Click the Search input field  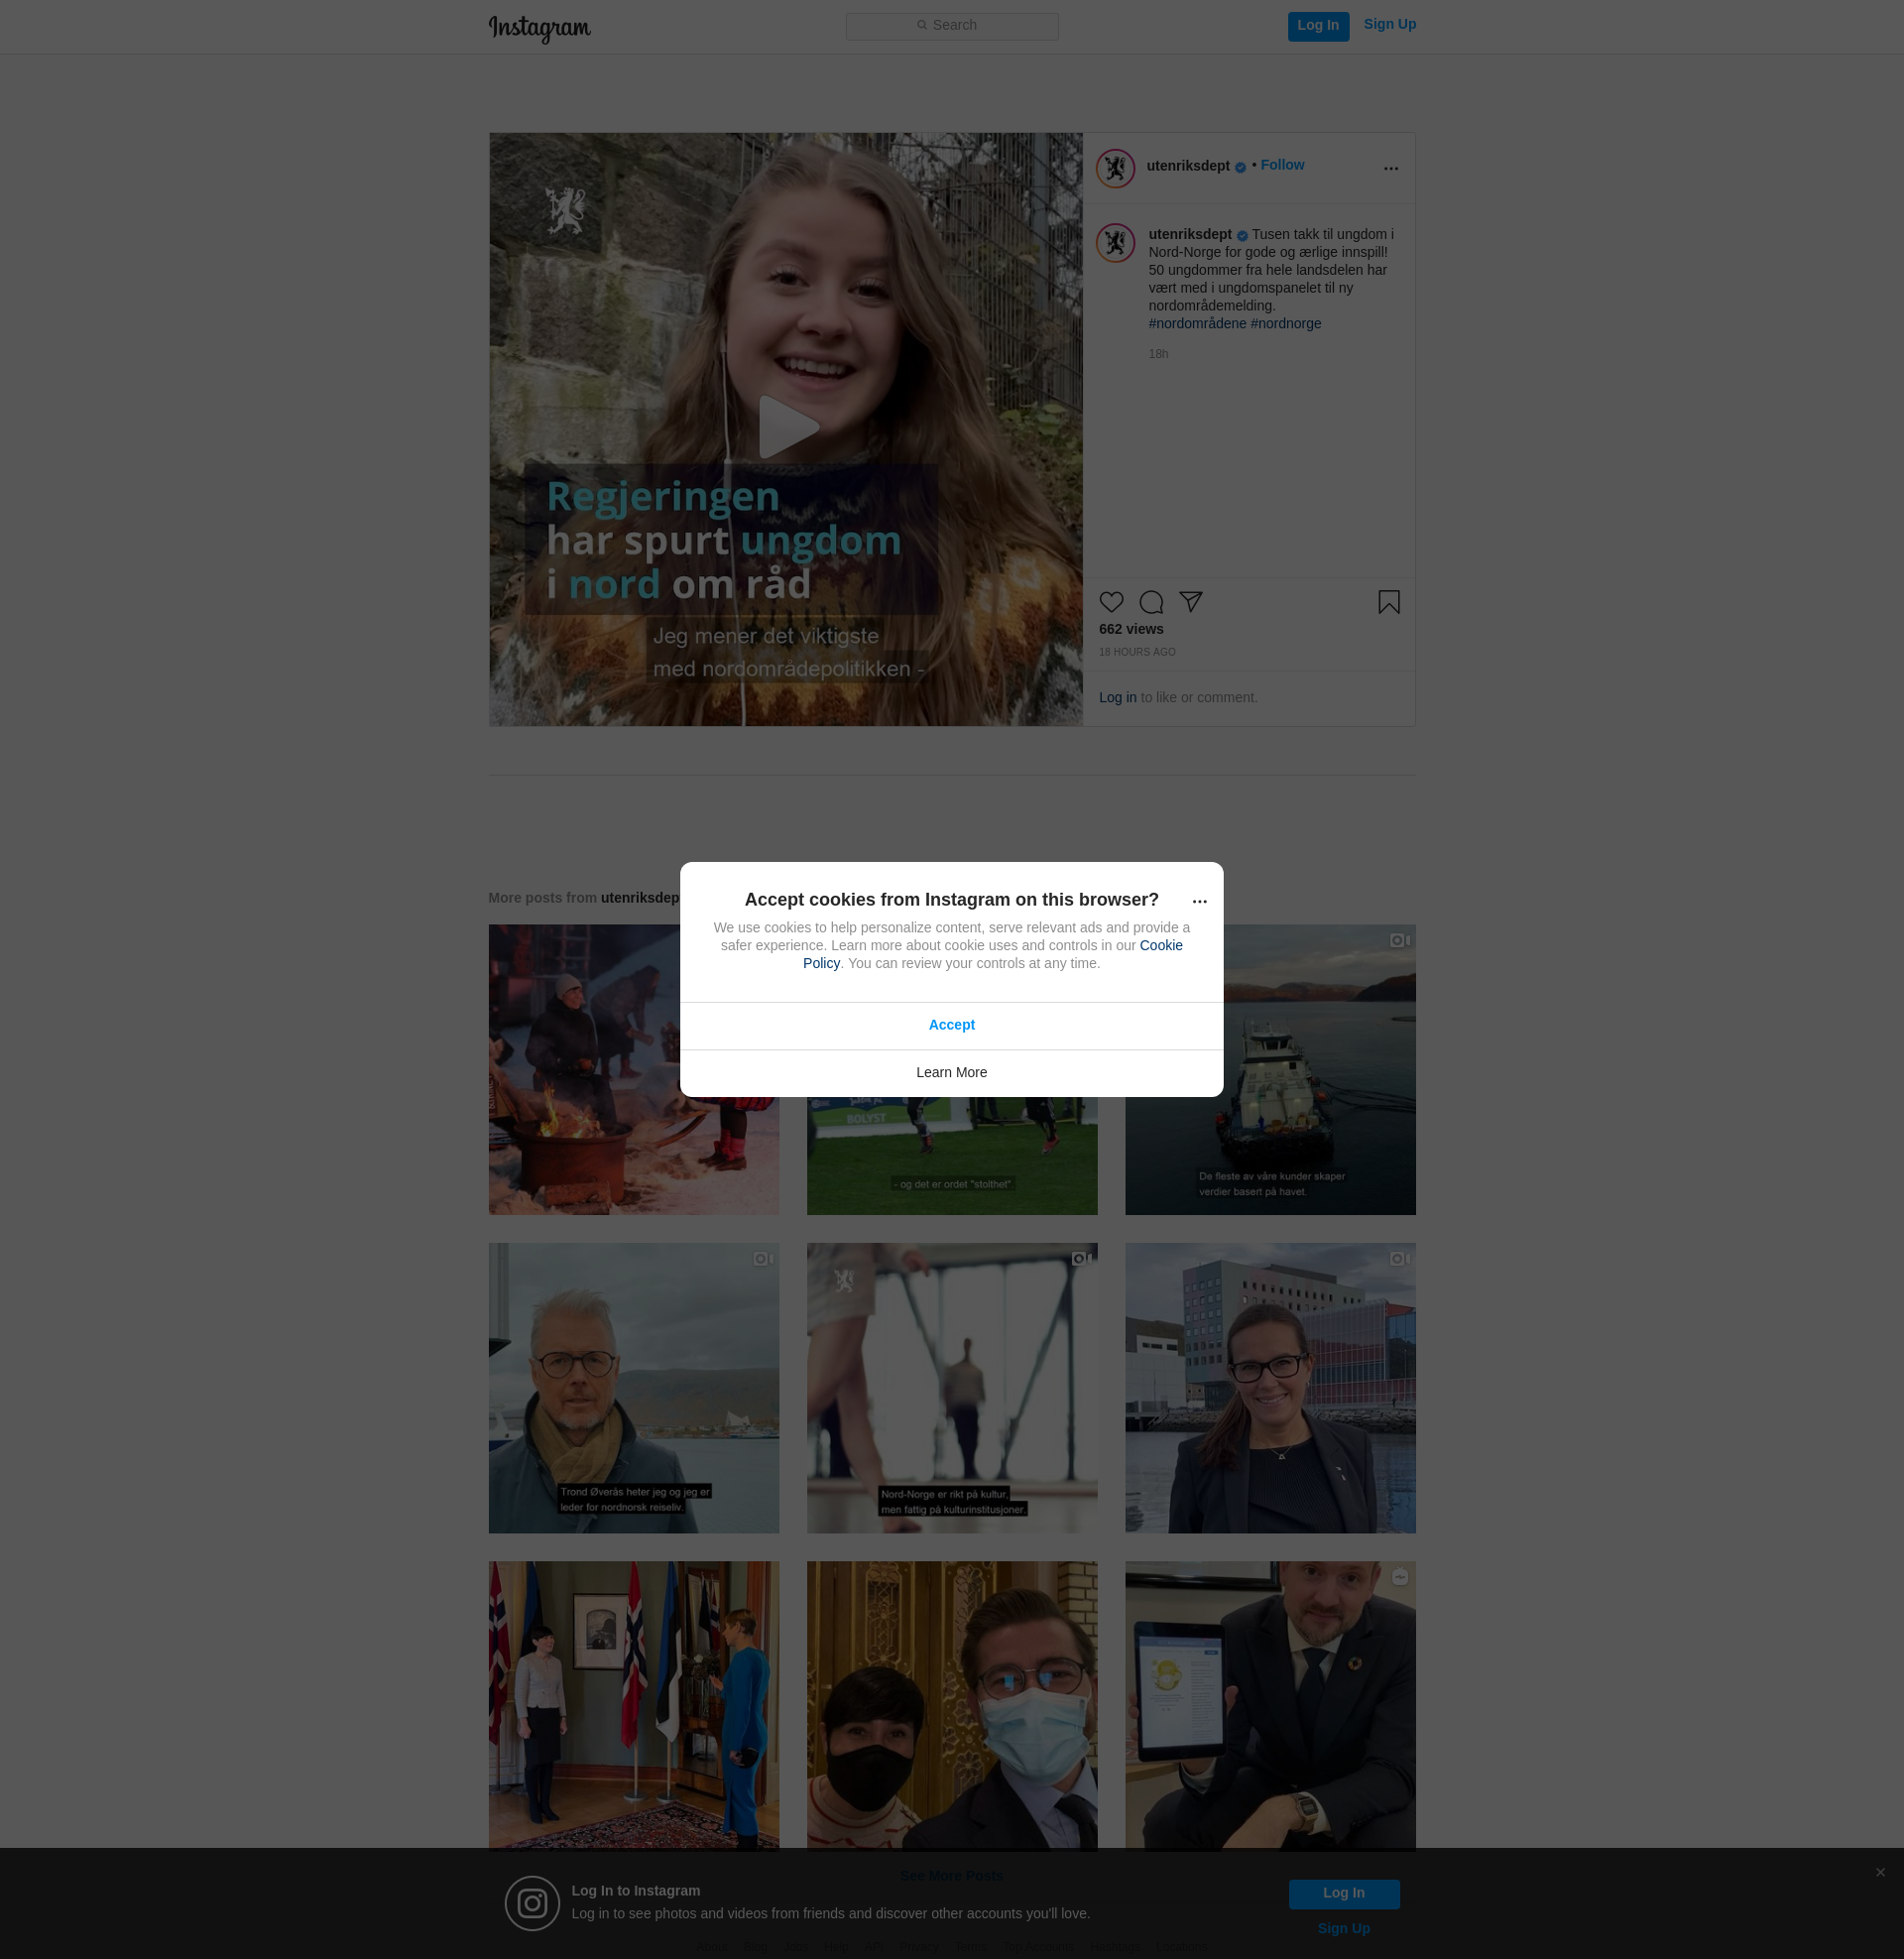click(x=951, y=26)
